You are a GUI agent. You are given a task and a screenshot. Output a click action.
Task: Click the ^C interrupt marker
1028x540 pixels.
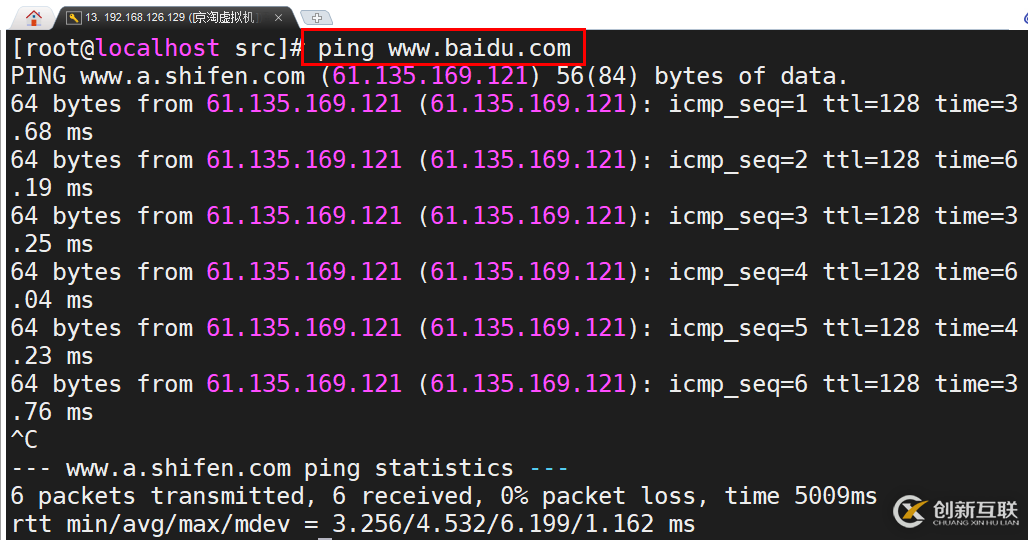[x=24, y=440]
